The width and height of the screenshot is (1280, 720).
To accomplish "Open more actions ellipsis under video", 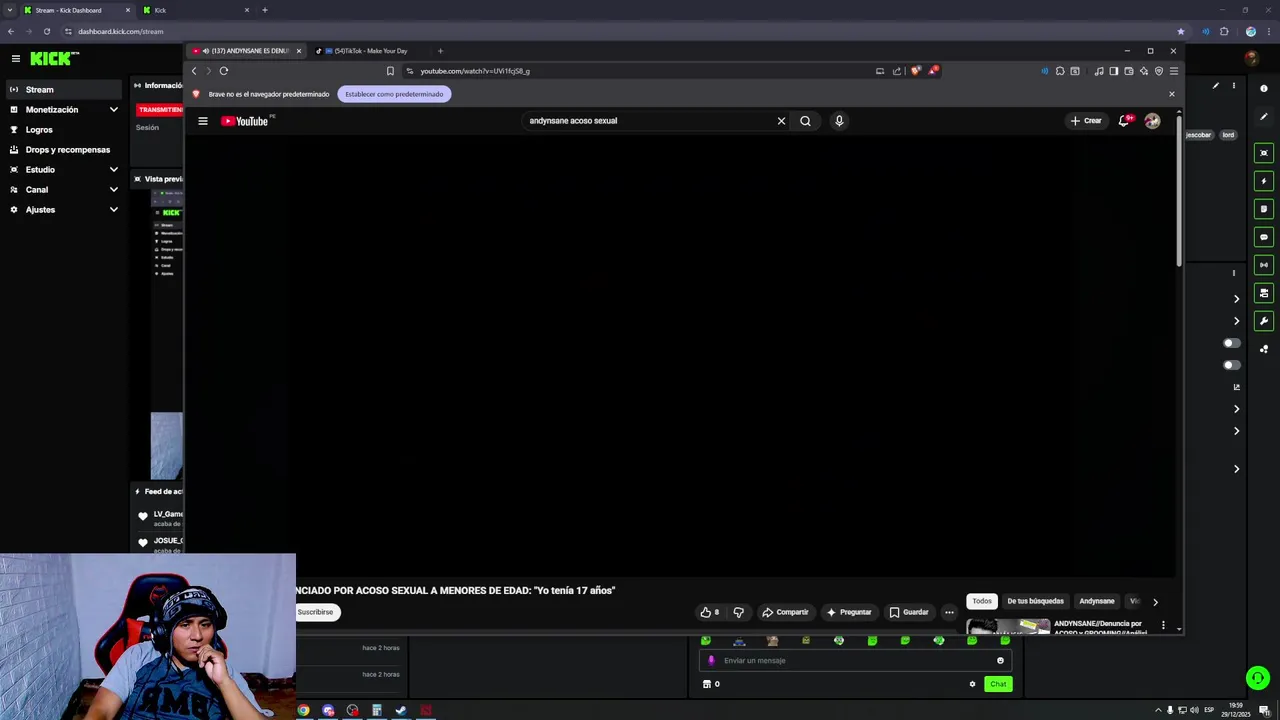I will 949,612.
